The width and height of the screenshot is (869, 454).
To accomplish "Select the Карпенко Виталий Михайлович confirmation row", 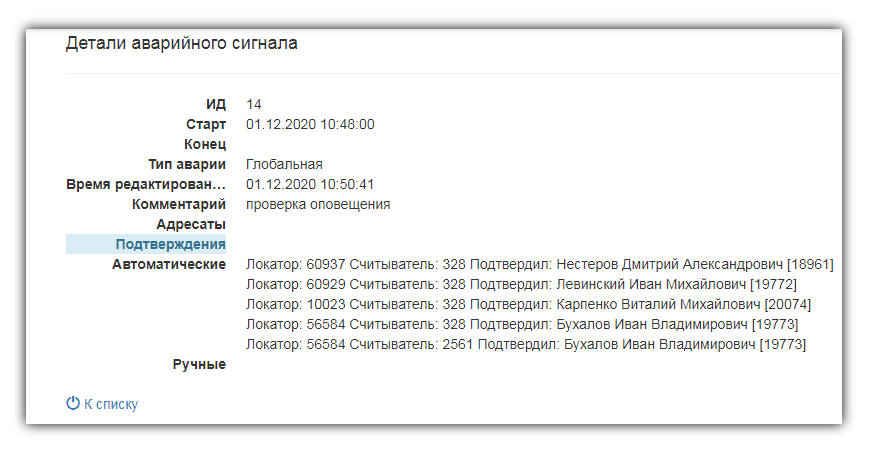I will [529, 304].
